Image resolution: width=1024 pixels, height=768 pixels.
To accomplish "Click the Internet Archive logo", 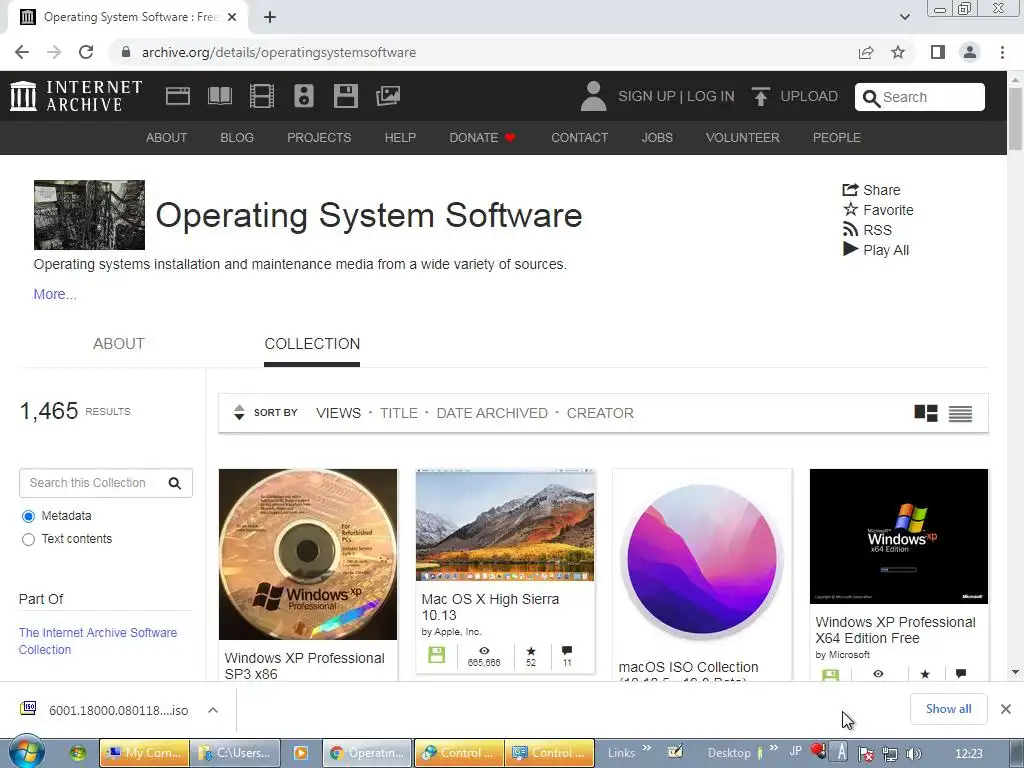I will [x=76, y=96].
